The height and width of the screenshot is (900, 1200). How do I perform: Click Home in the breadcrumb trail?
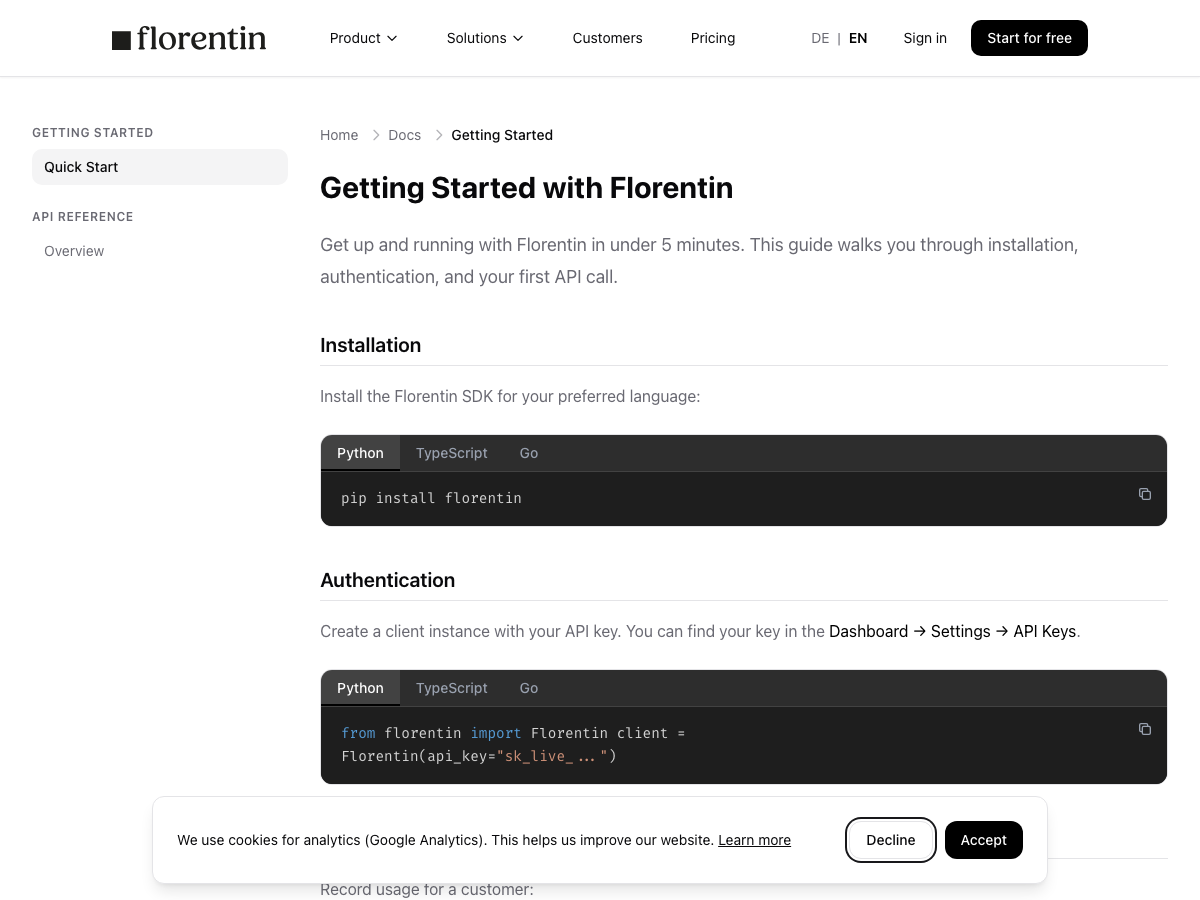(x=339, y=135)
